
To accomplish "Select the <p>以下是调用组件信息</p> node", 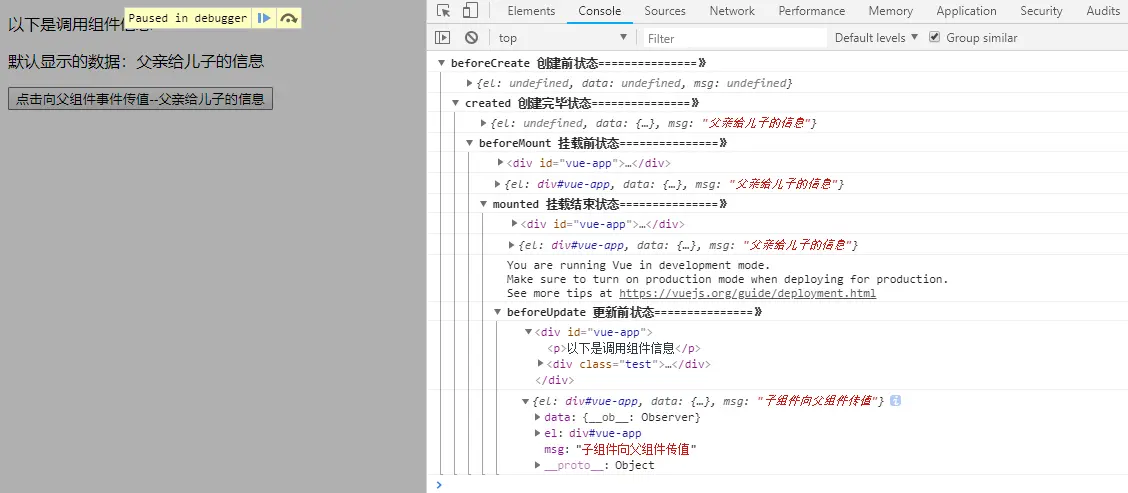I will (x=624, y=348).
